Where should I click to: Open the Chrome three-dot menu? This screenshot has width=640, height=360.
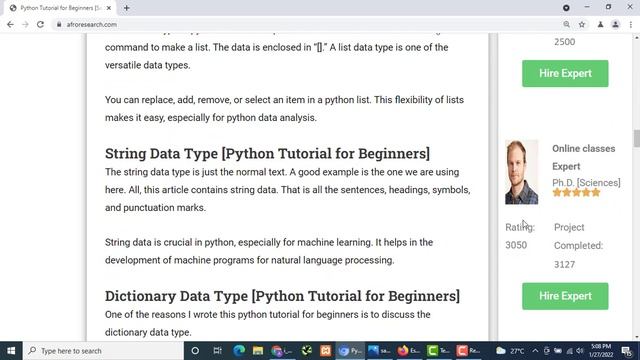[631, 24]
